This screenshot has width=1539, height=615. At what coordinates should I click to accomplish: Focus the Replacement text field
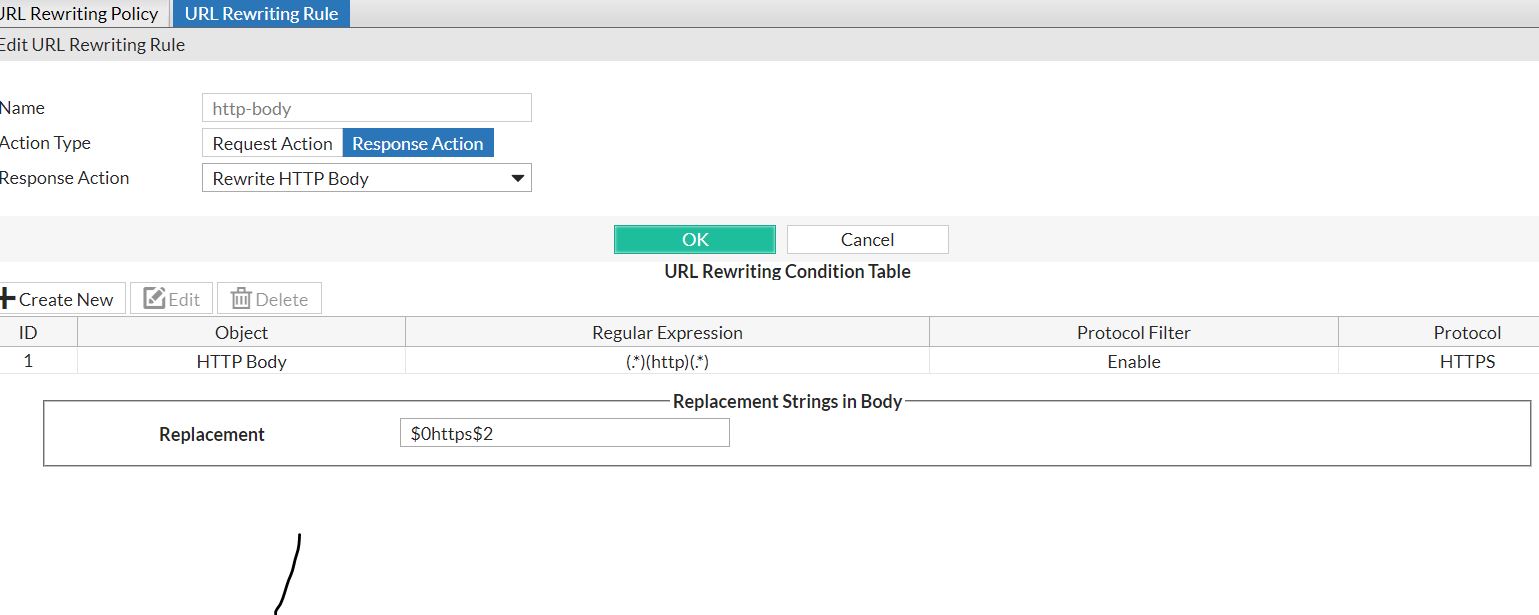click(x=564, y=433)
